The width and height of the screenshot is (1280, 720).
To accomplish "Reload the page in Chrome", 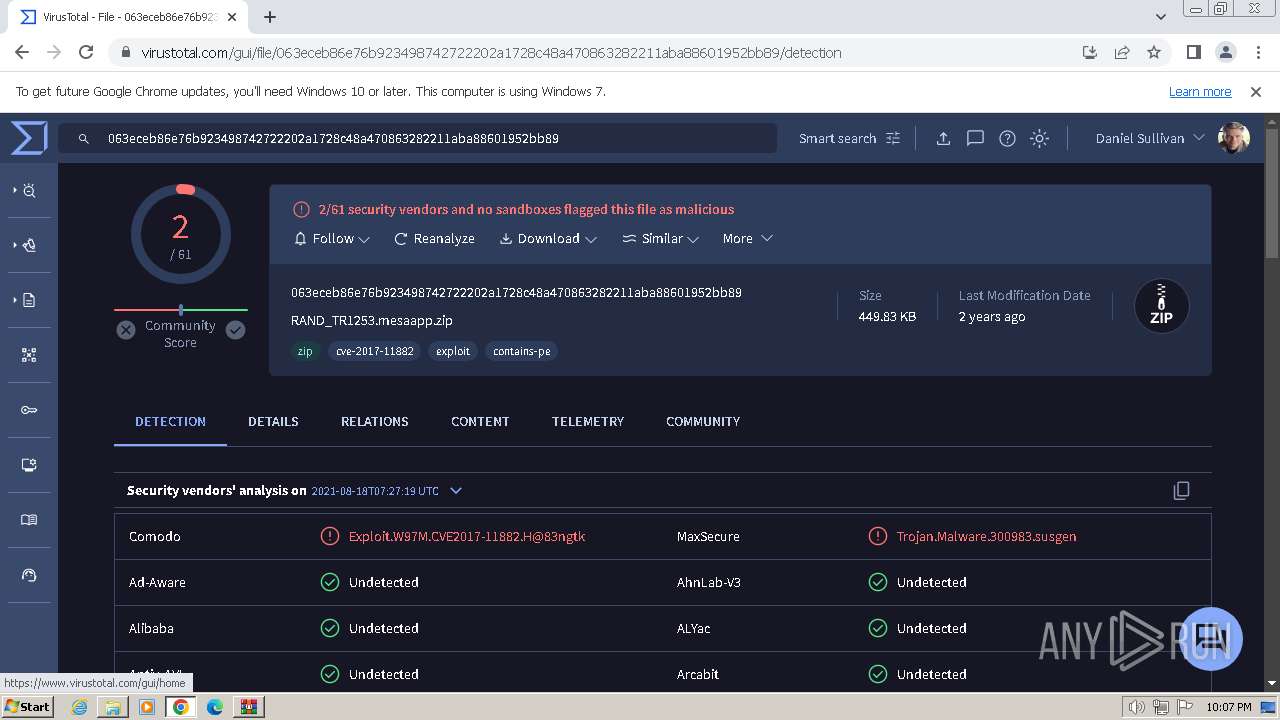I will [x=86, y=52].
